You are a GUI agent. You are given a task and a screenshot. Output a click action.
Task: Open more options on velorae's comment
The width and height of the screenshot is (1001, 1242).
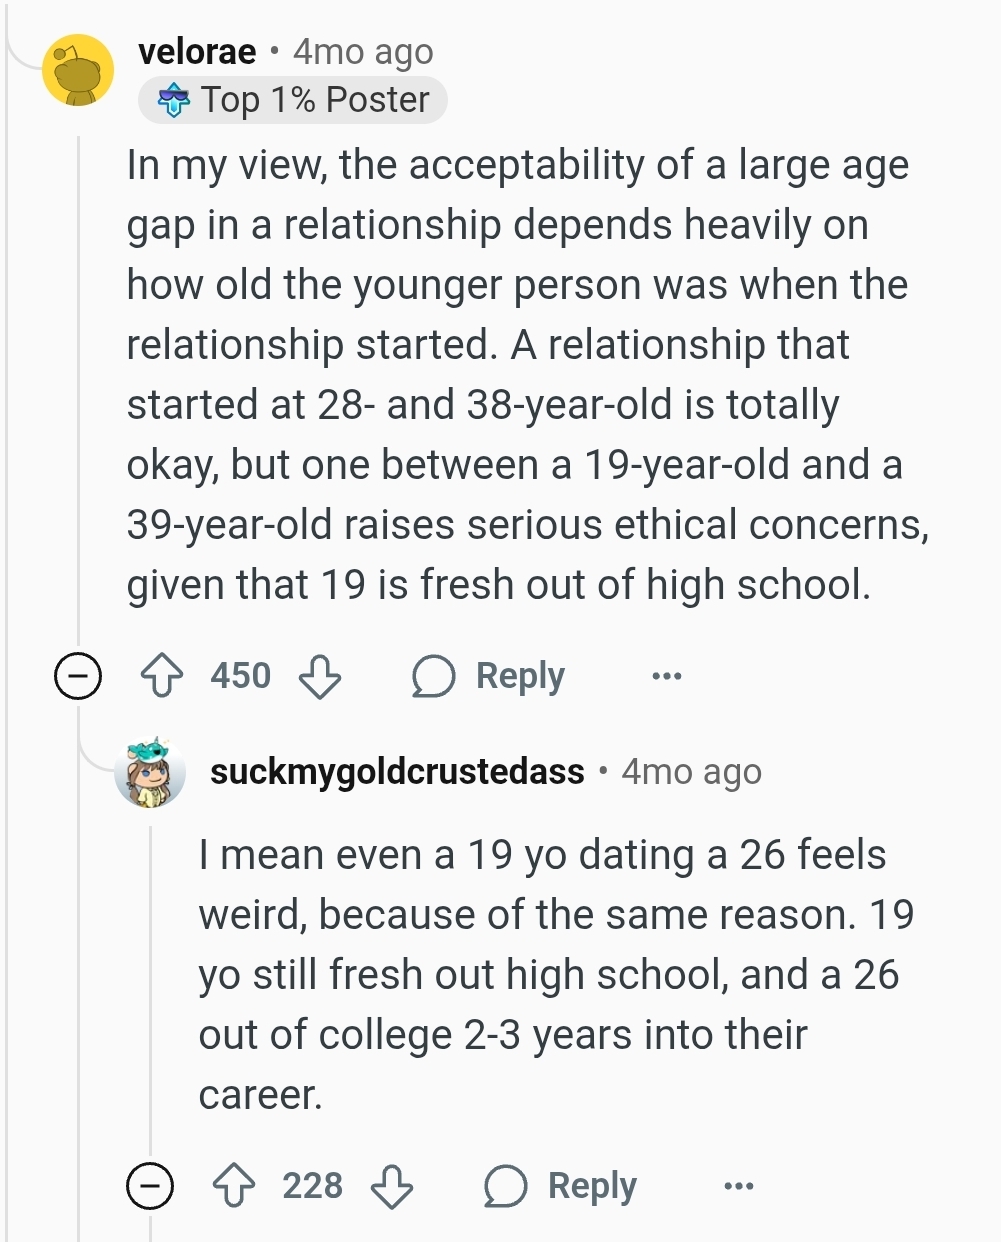[666, 676]
